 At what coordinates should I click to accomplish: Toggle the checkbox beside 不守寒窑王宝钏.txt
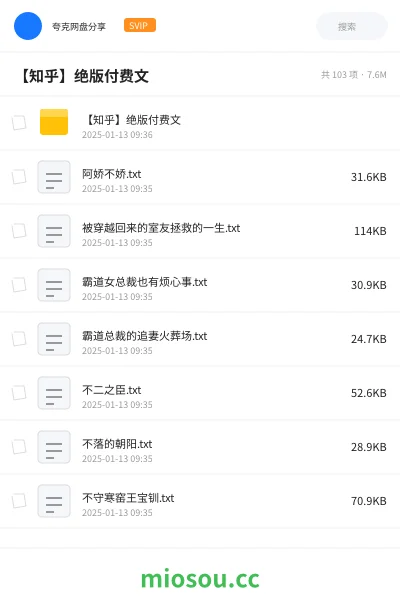[19, 501]
